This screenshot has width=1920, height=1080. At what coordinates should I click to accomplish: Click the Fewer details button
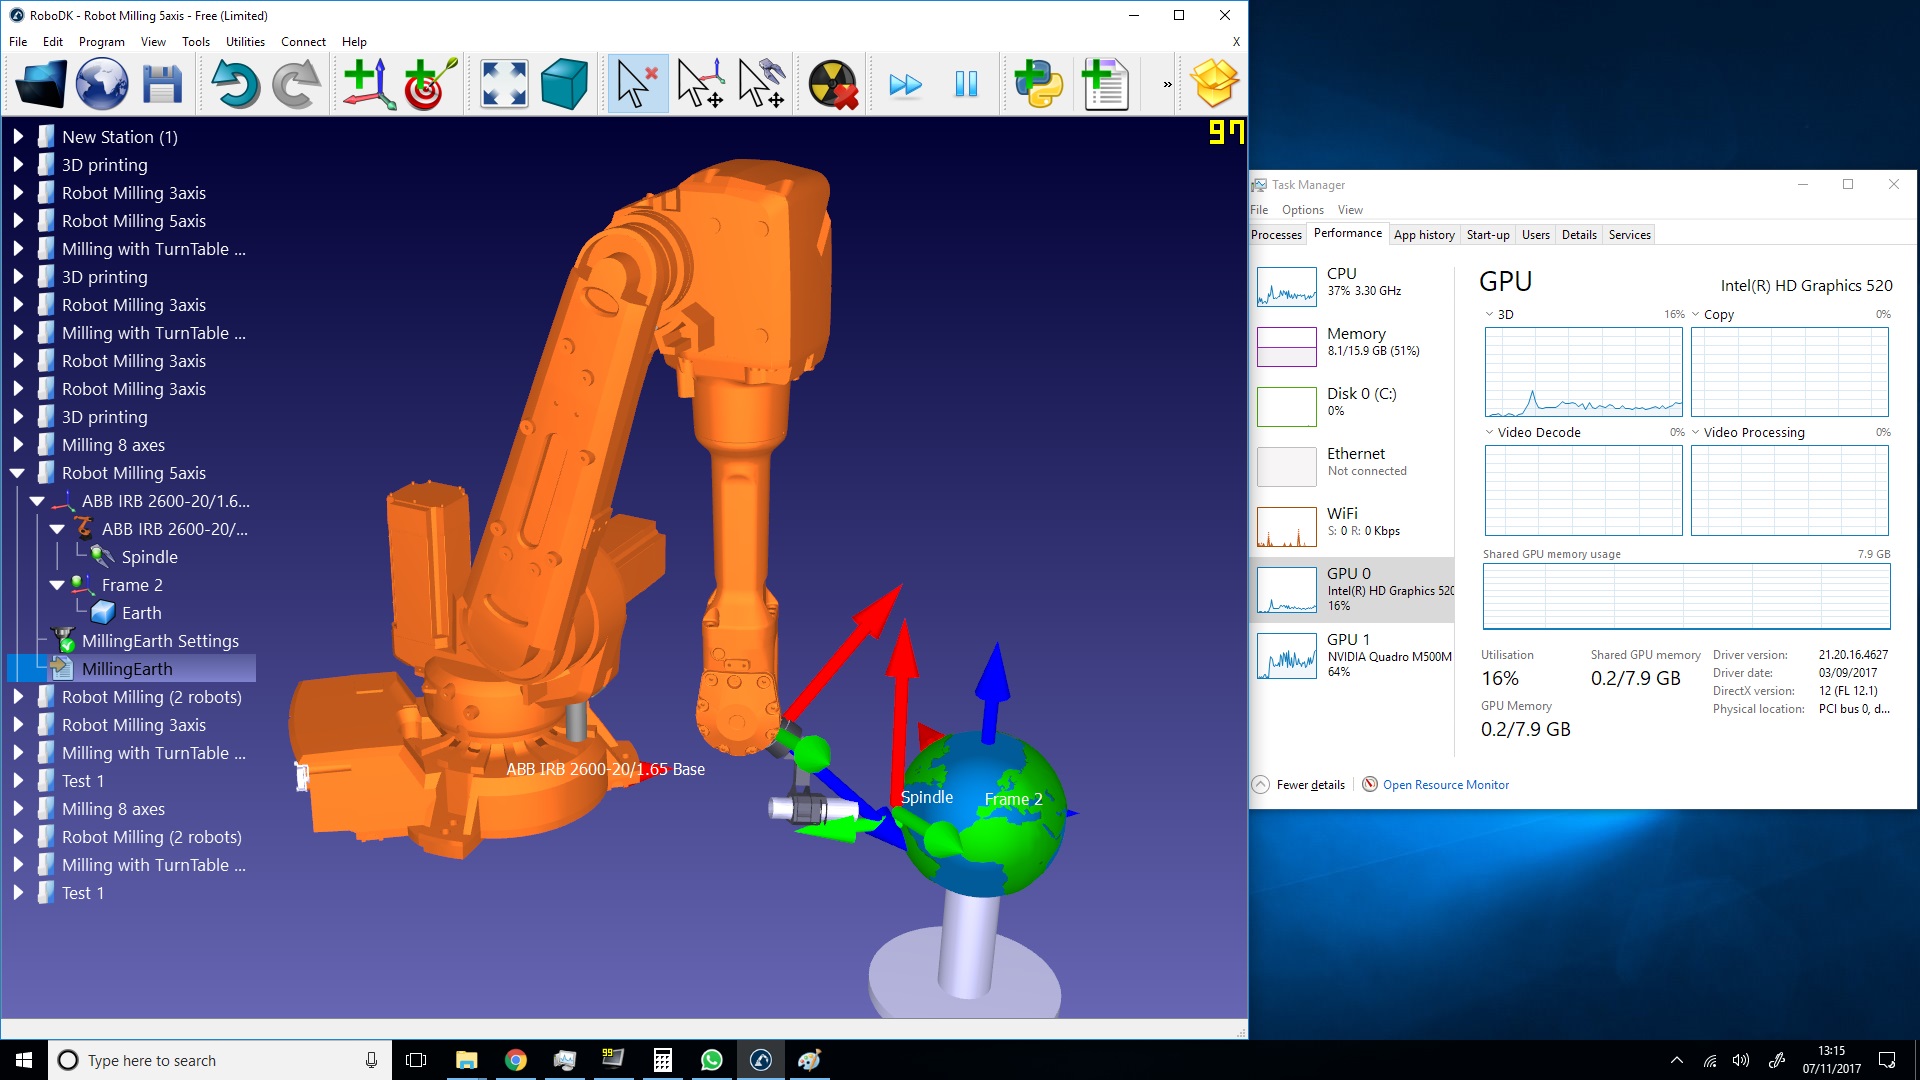[x=1309, y=785]
